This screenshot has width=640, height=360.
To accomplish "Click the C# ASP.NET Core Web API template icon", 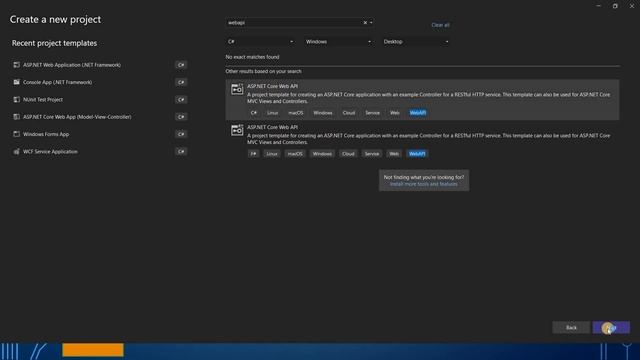I will 237,89.
